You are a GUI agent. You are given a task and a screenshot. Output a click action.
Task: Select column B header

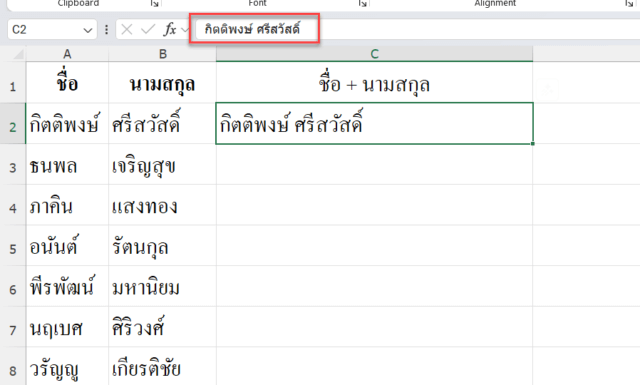pyautogui.click(x=162, y=54)
